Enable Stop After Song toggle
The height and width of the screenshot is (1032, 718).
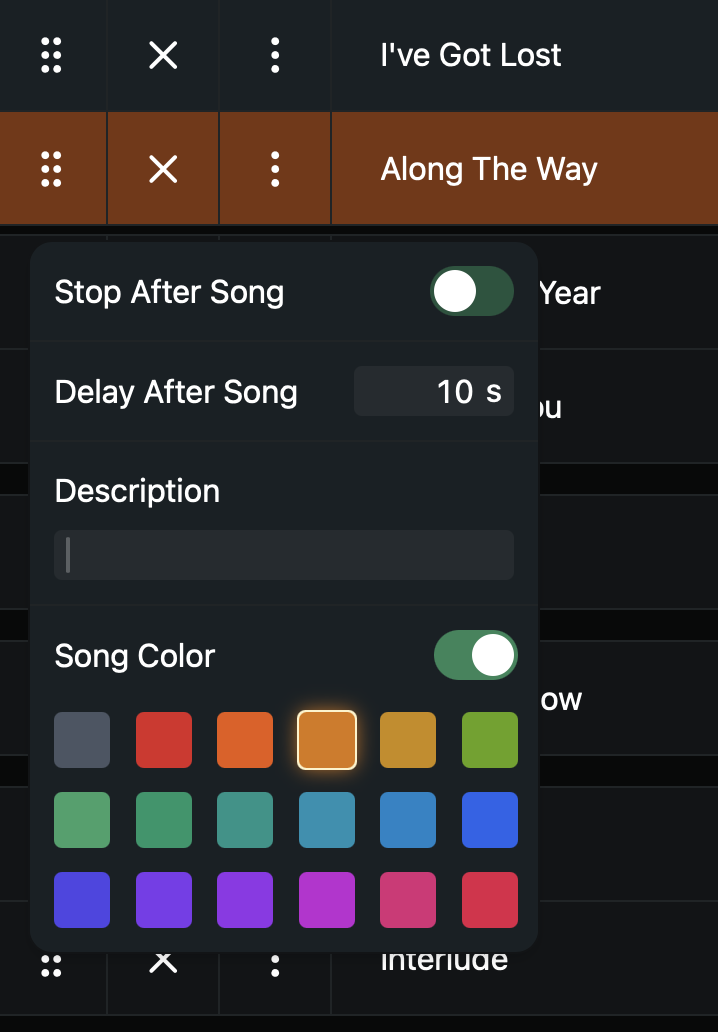click(x=472, y=292)
